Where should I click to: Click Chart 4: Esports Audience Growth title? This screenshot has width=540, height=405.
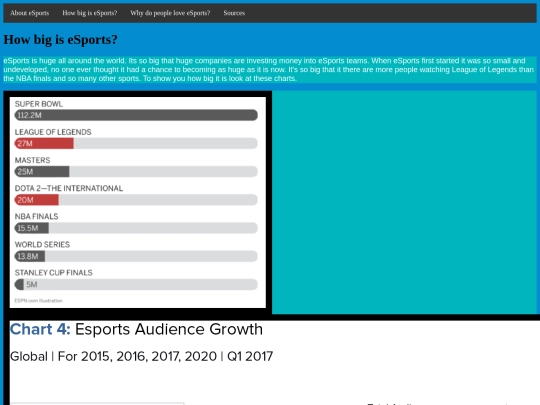136,329
